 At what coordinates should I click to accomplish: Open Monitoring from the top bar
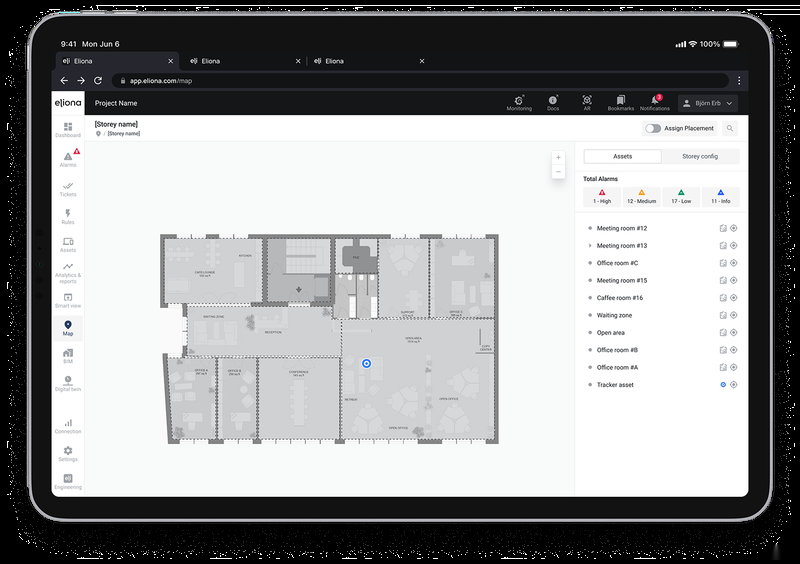(x=519, y=103)
